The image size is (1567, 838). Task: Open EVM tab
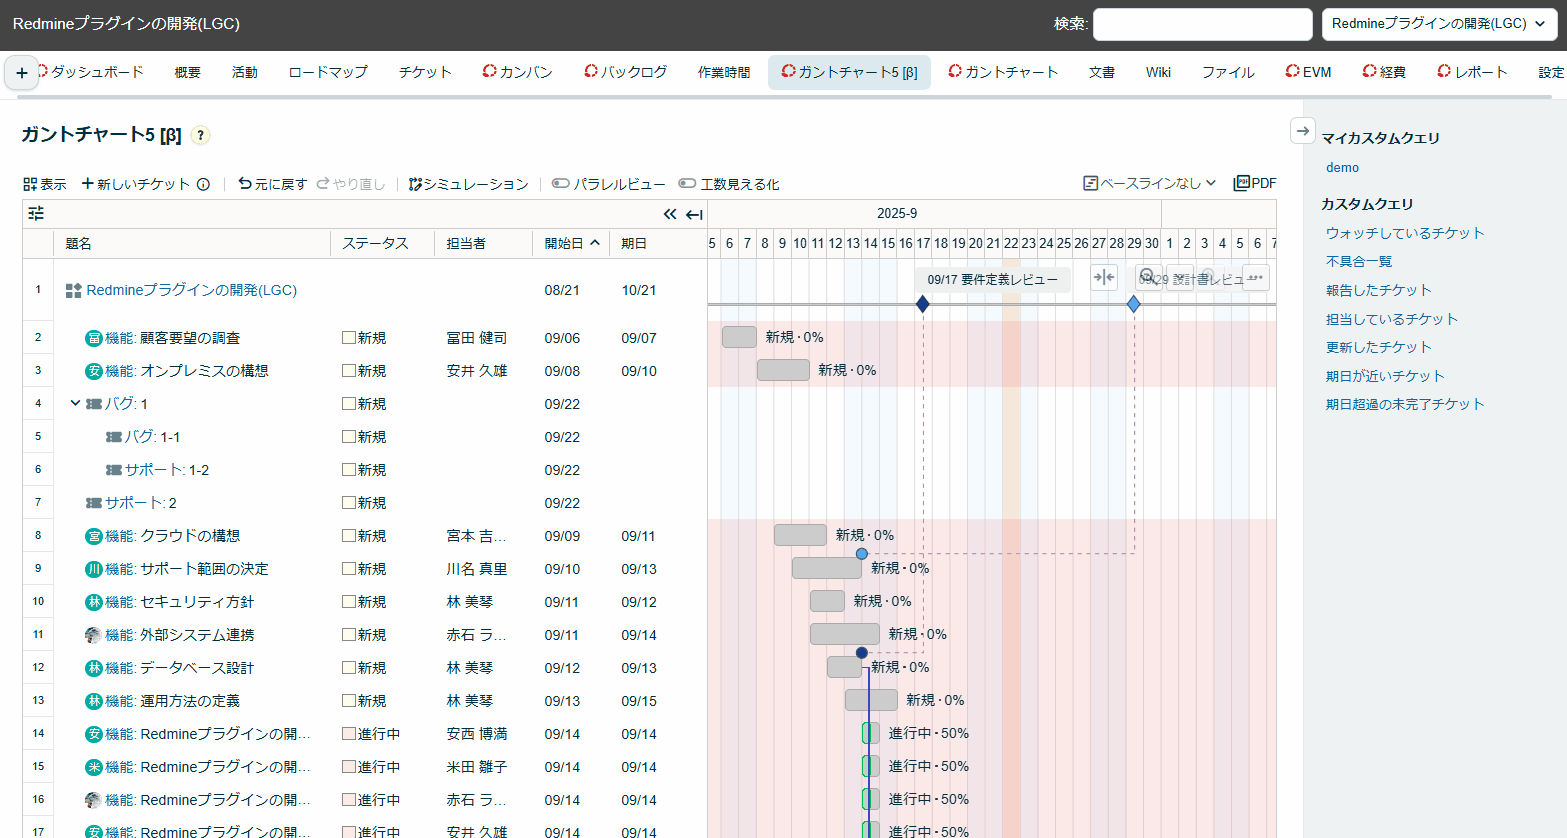[1308, 72]
